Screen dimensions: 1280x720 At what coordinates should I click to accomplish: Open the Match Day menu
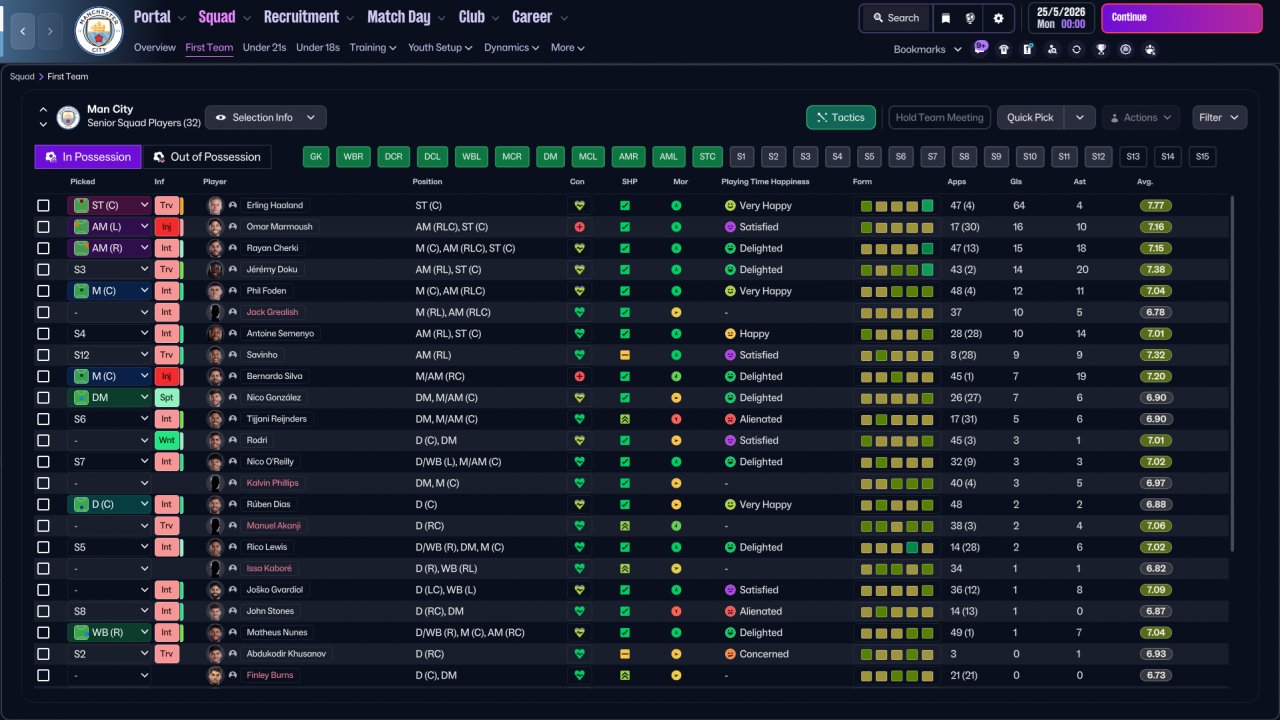(405, 17)
